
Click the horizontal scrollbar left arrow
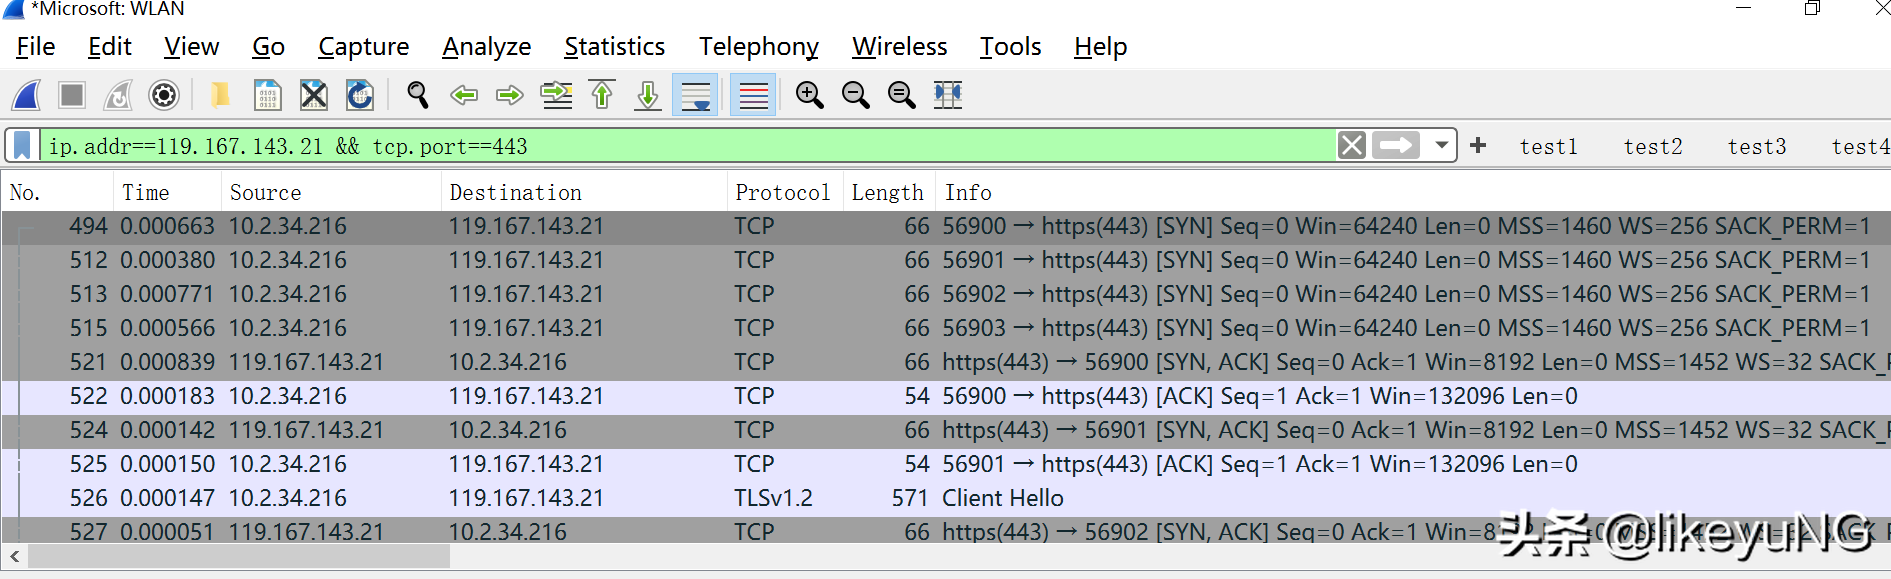(x=14, y=556)
